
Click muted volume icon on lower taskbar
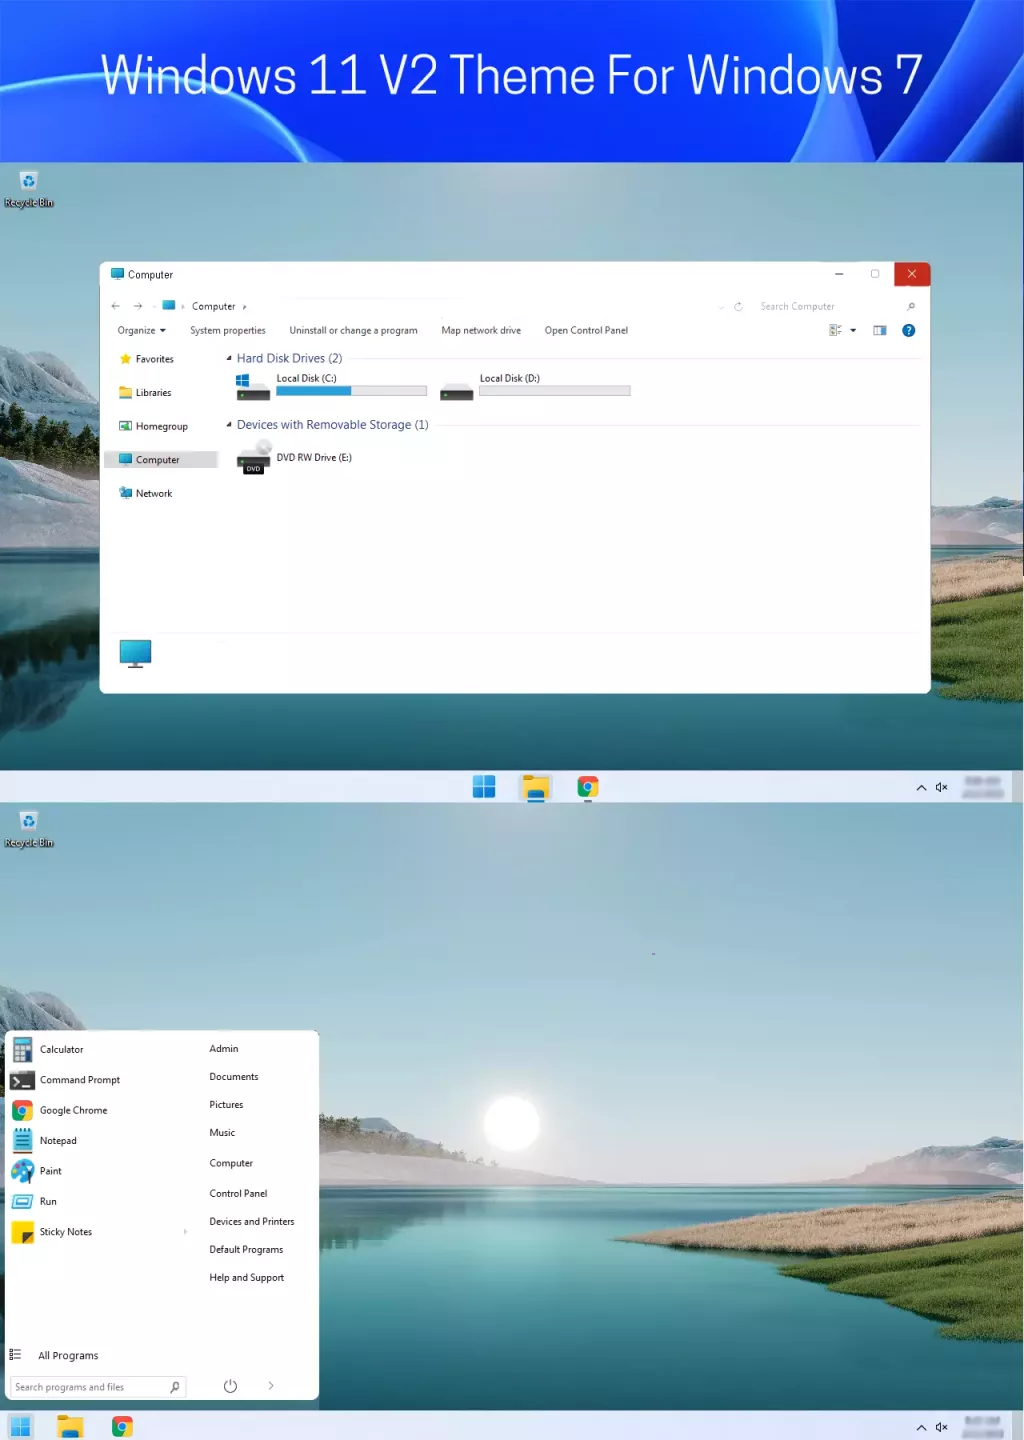942,1428
